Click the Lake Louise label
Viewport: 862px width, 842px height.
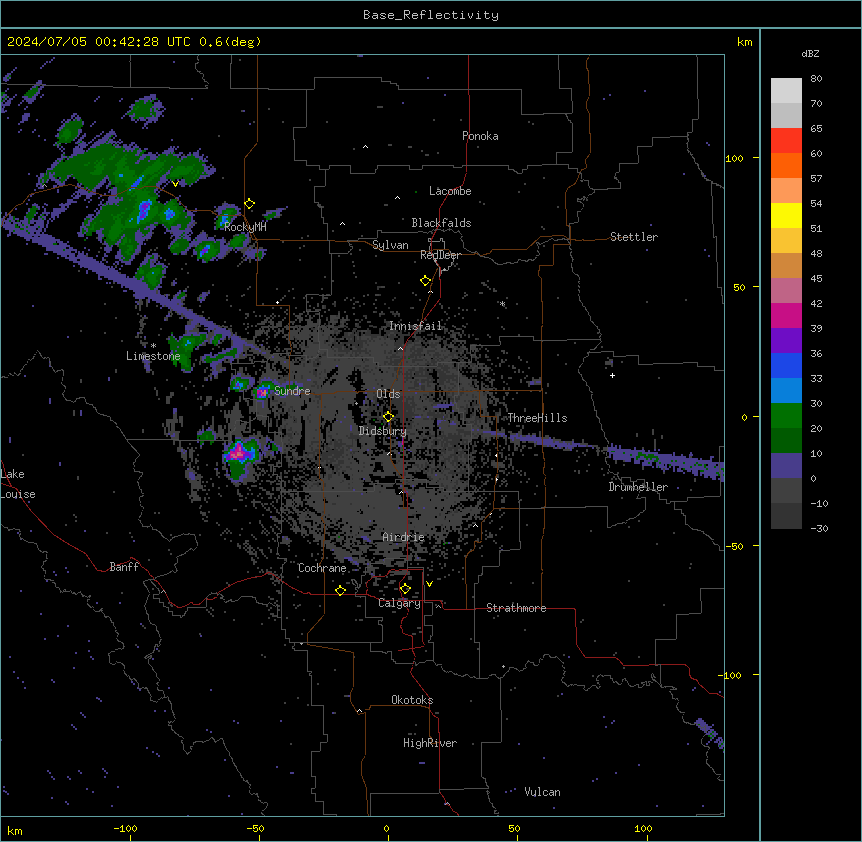[x=18, y=484]
